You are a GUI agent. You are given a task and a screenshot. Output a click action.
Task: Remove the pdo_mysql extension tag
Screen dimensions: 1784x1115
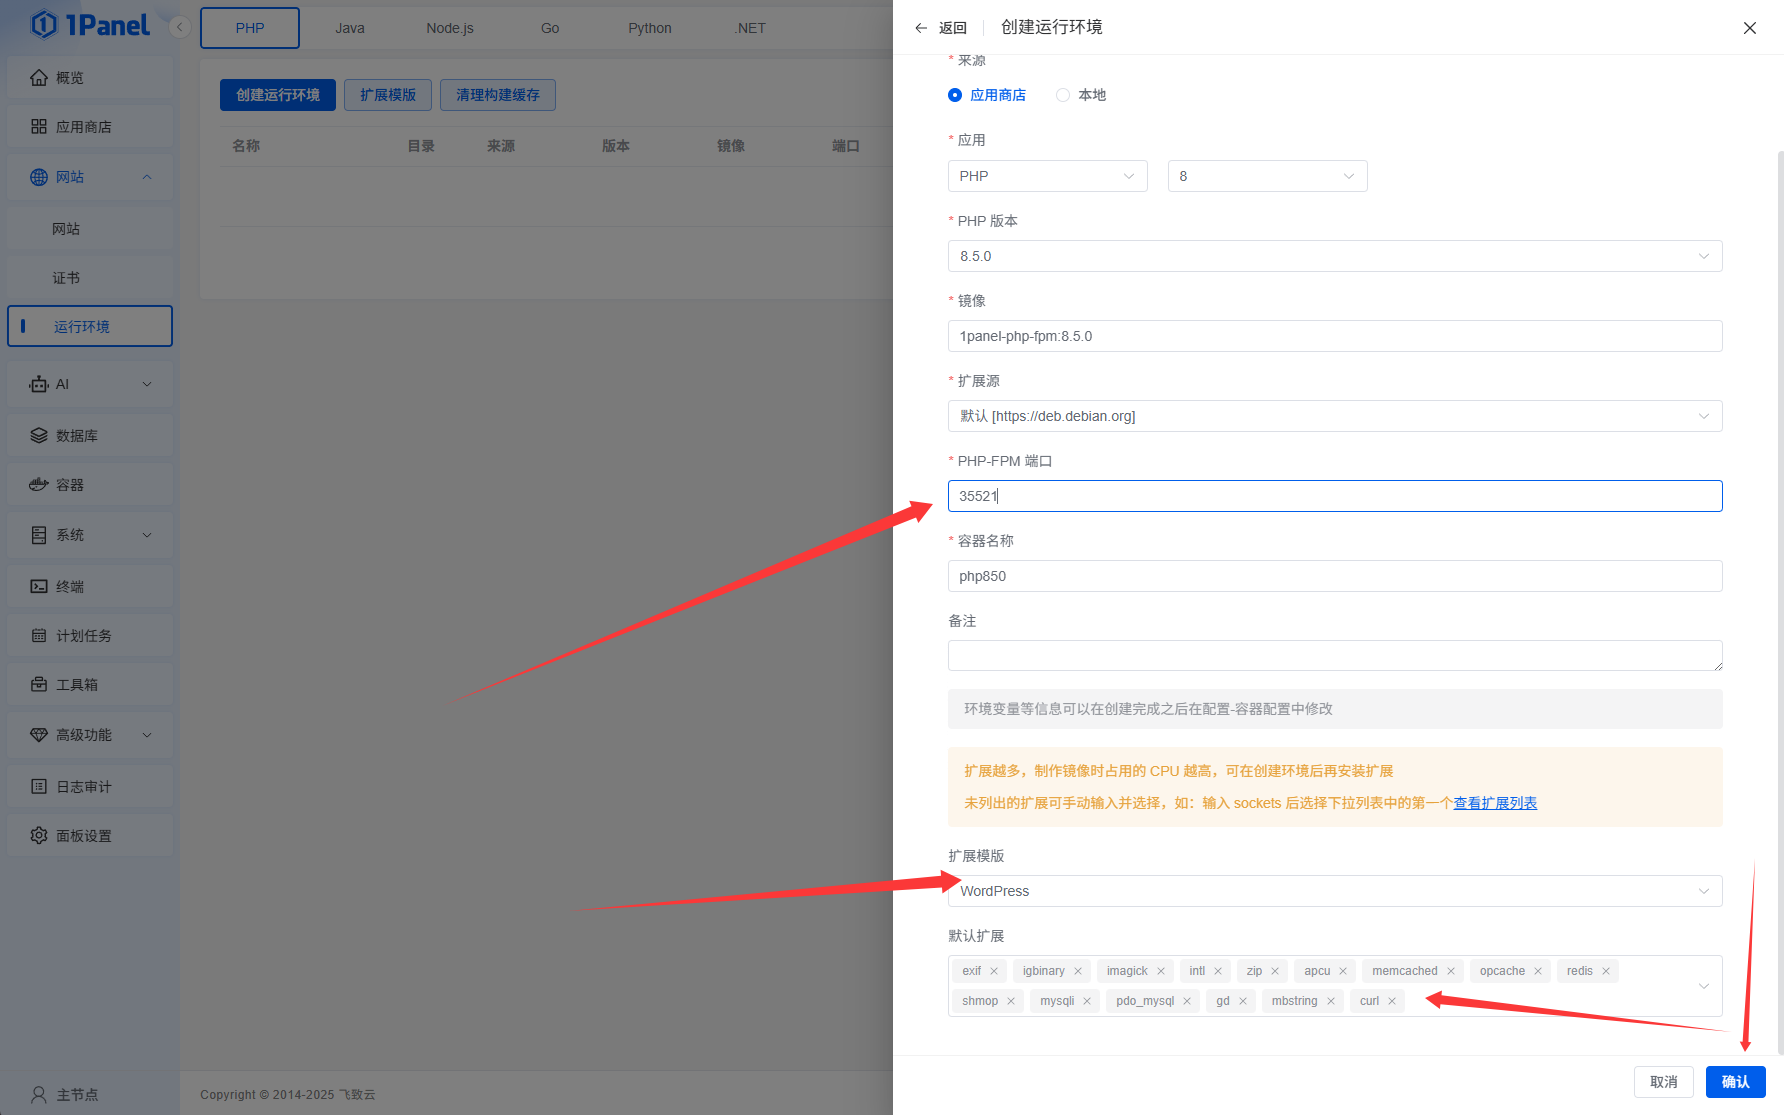pyautogui.click(x=1187, y=1001)
